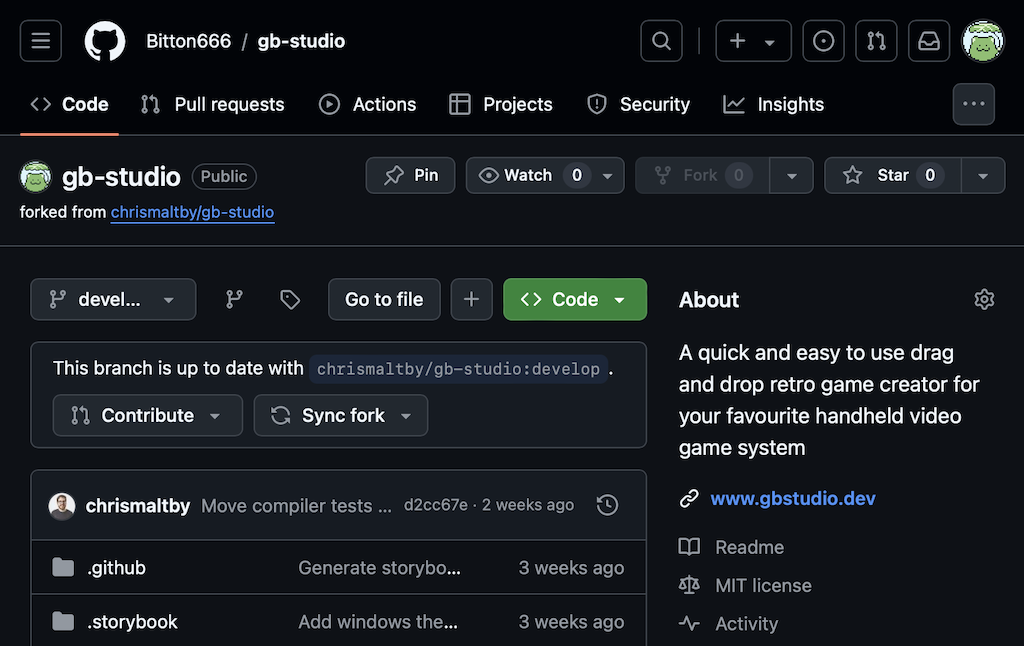This screenshot has height=646, width=1024.
Task: Open chrismaltby/gb-studio upstream link
Action: 192,212
